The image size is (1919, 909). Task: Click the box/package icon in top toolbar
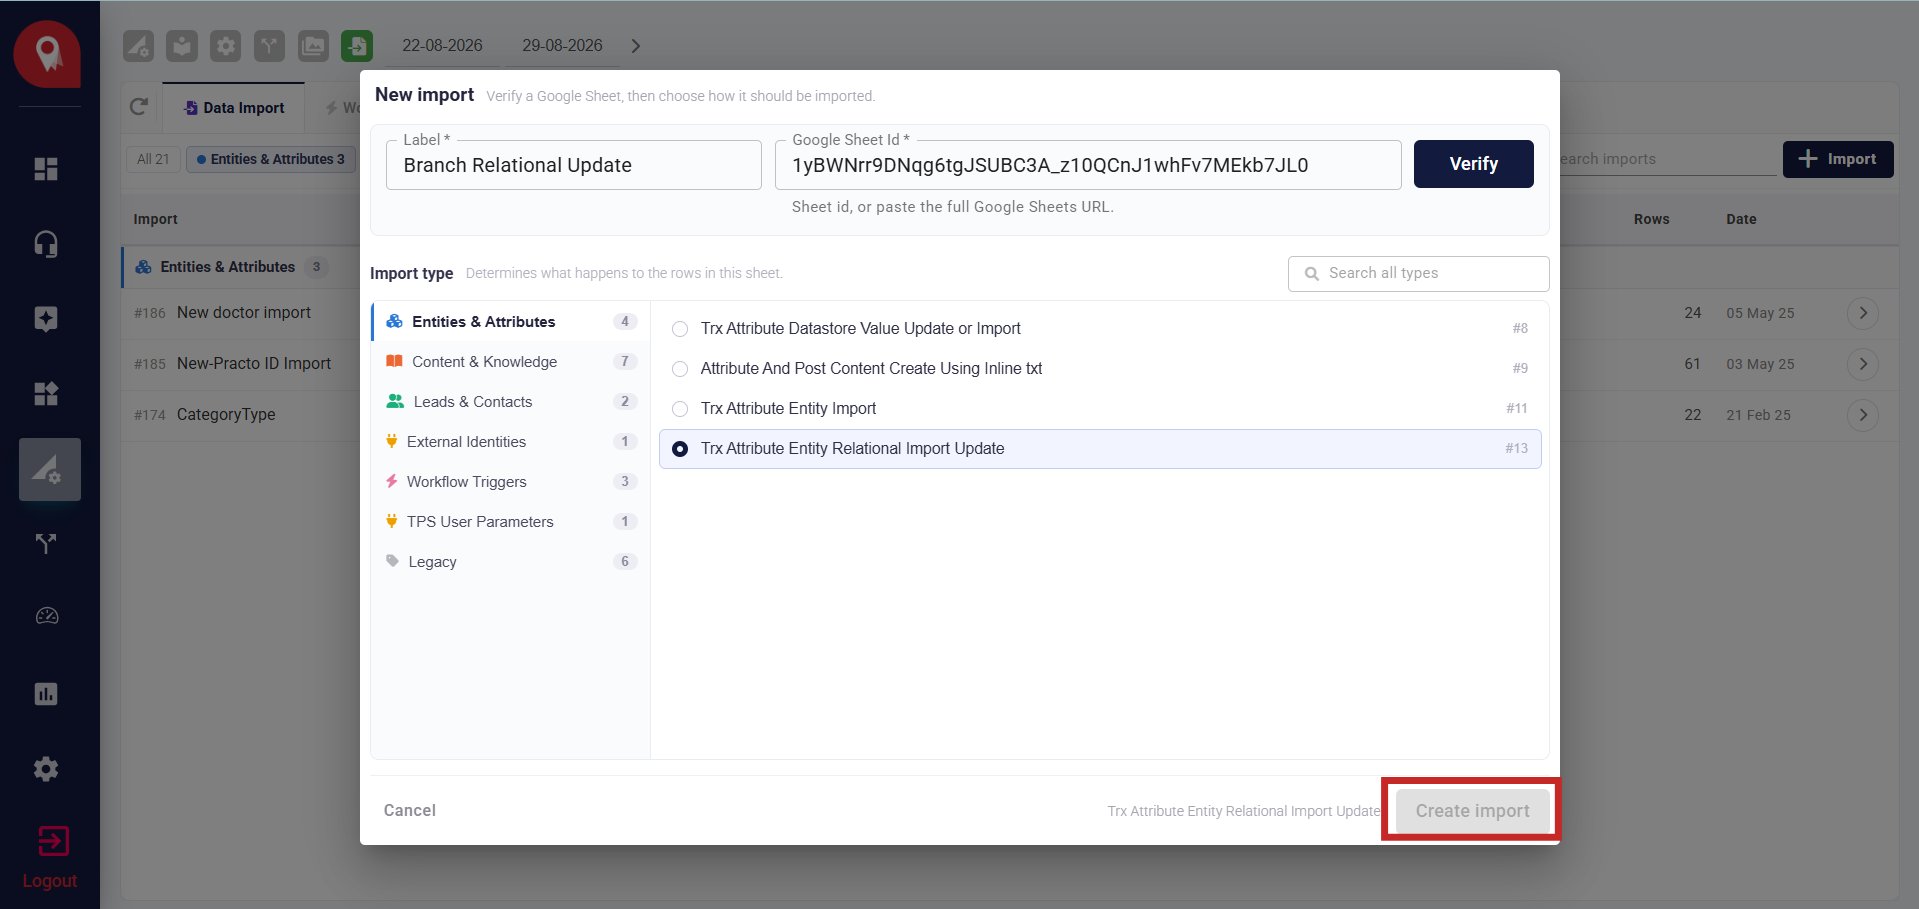[182, 46]
